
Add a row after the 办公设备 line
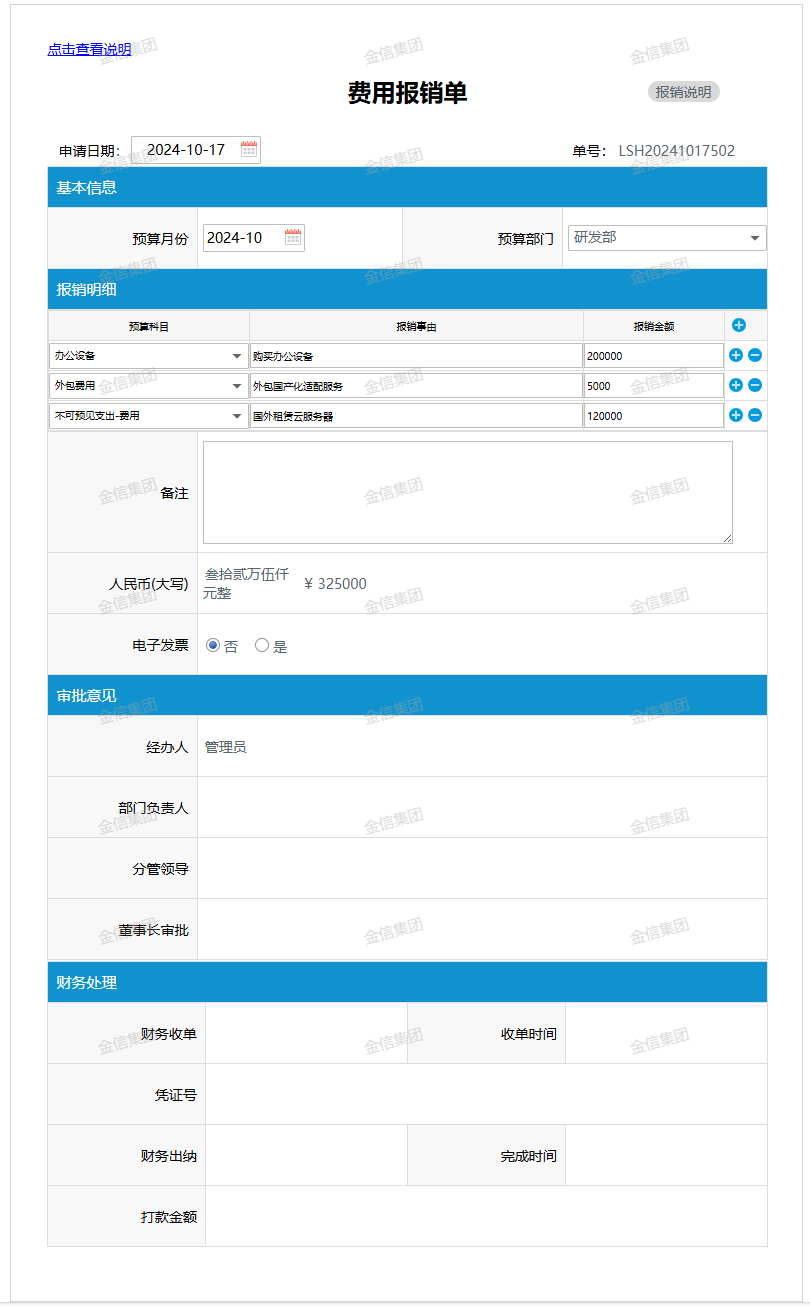pos(736,355)
